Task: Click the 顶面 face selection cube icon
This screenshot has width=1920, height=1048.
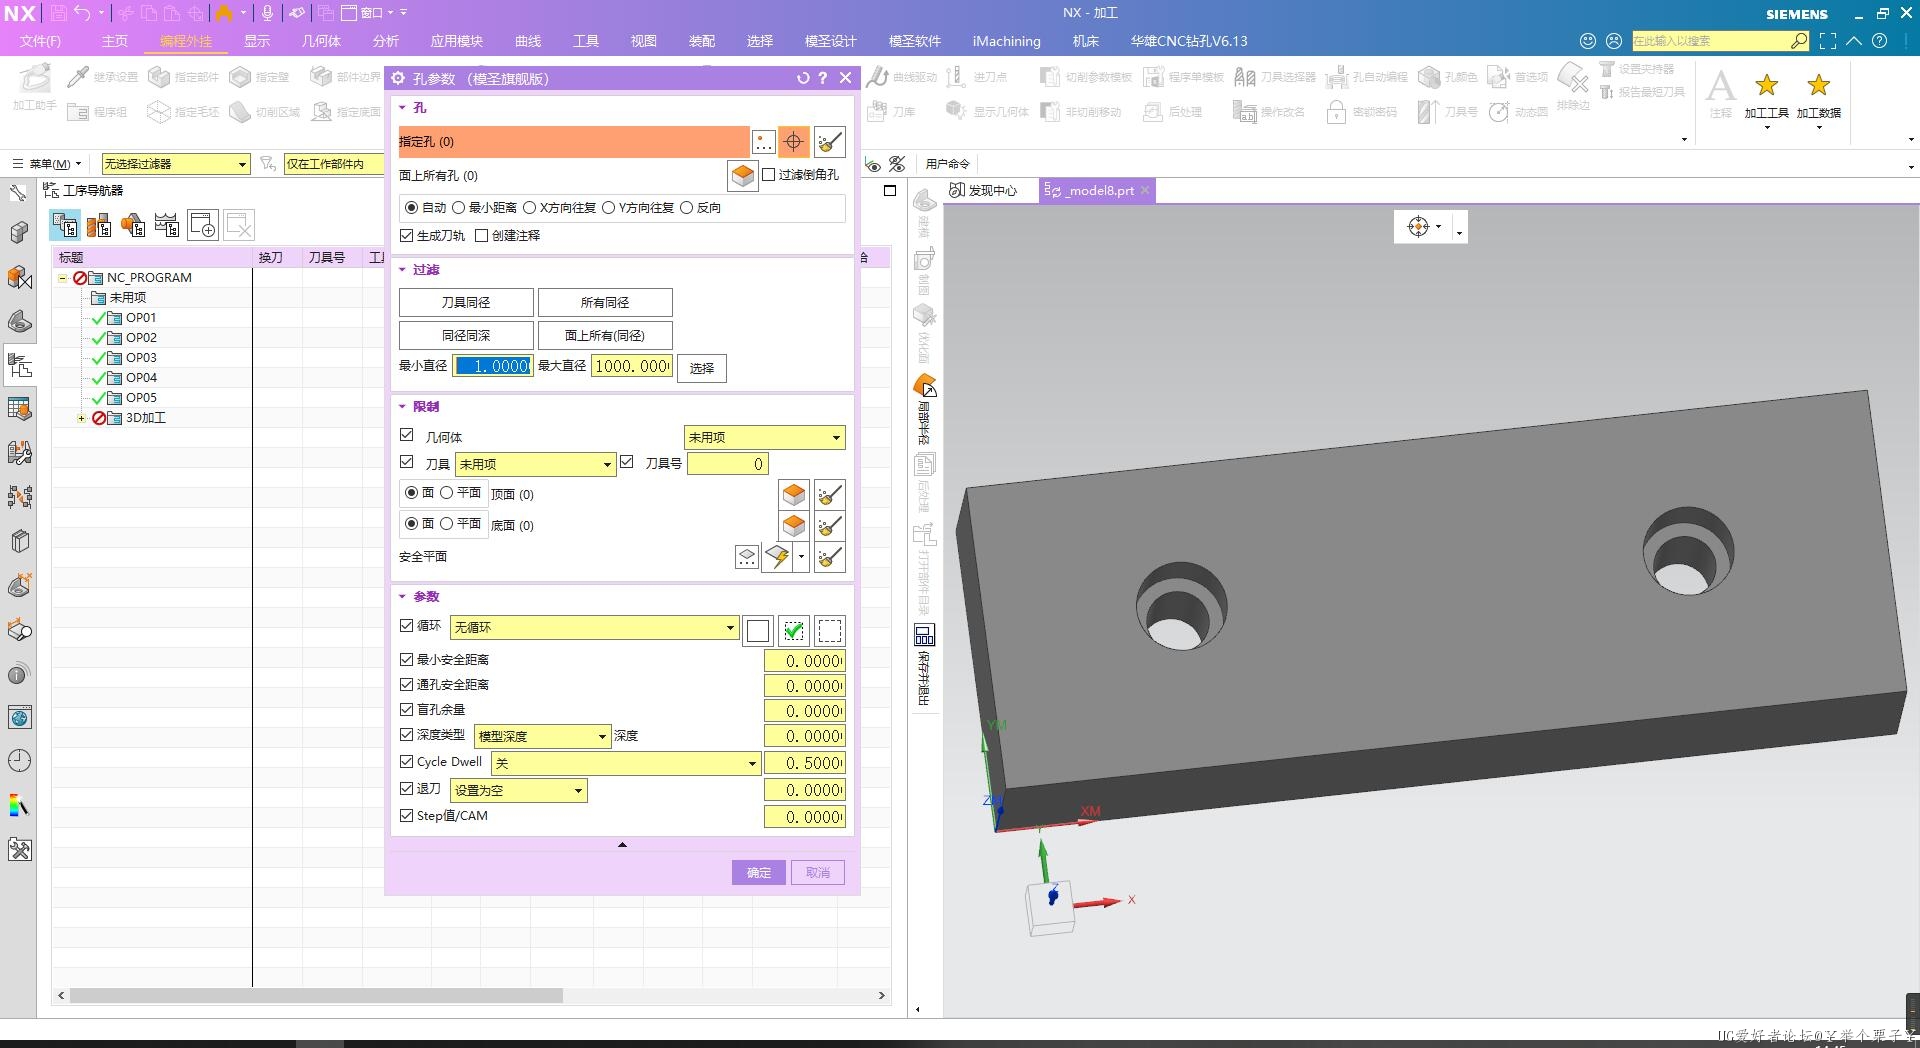Action: [x=794, y=495]
